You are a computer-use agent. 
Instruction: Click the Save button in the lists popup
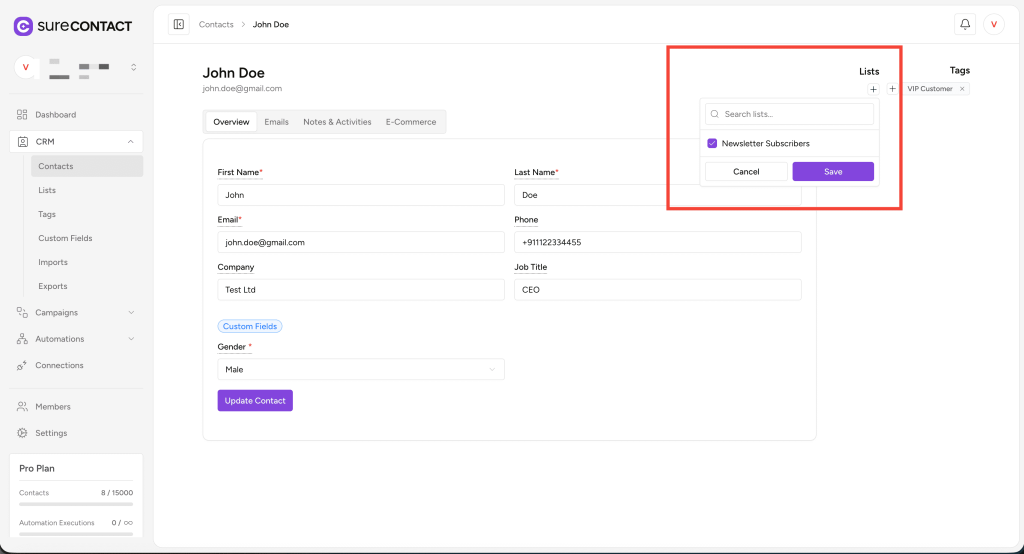(833, 172)
